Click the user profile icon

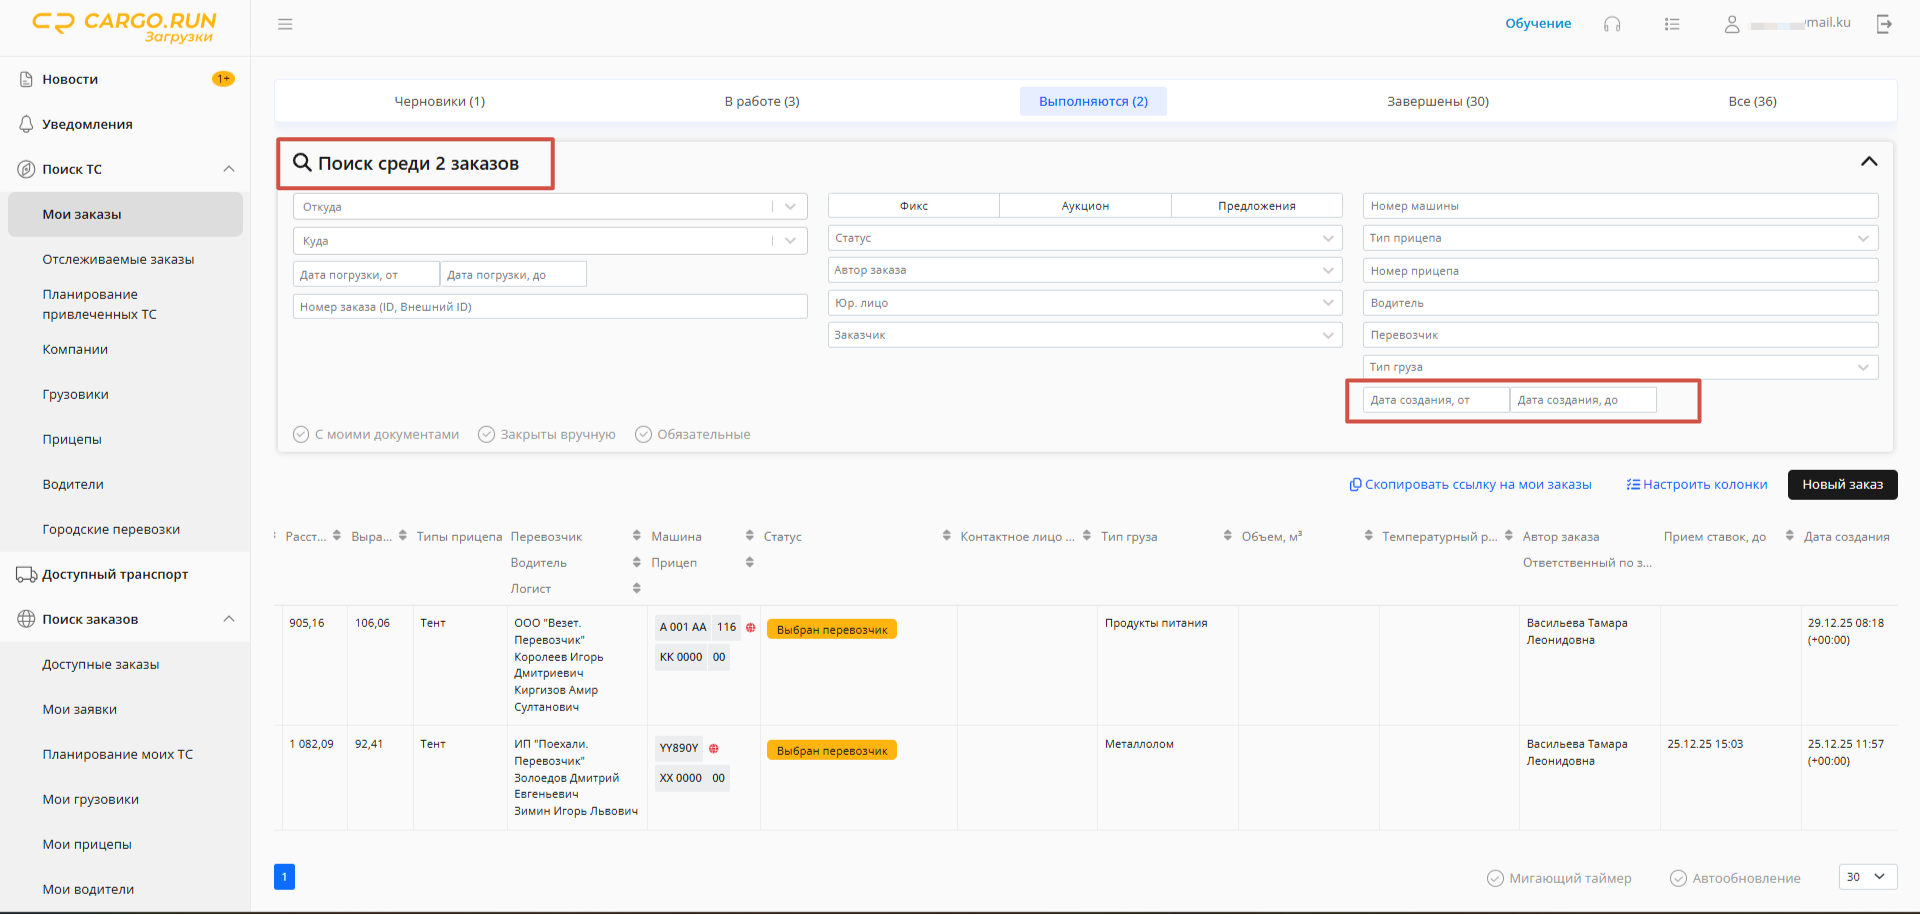[1732, 24]
